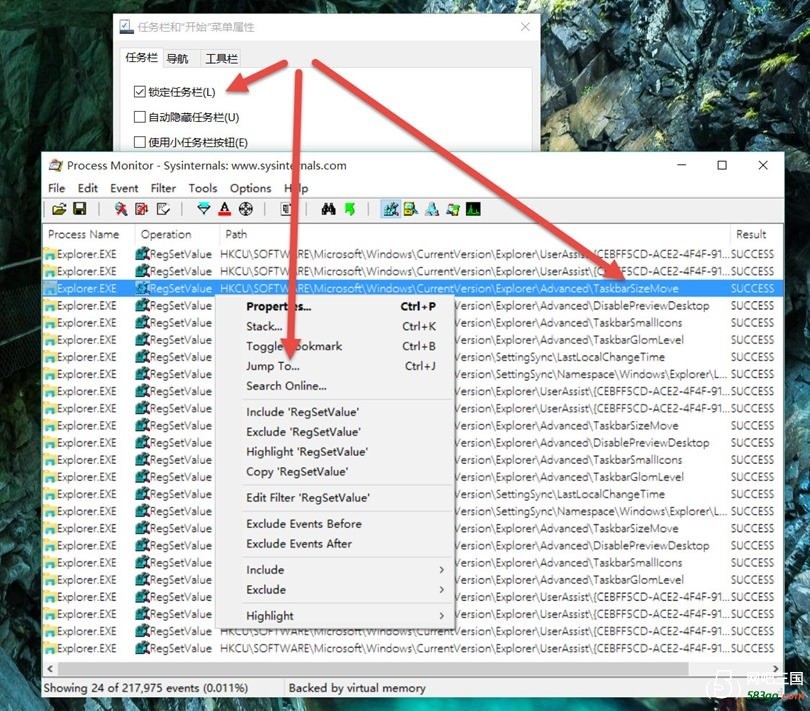This screenshot has height=711, width=810.
Task: Click the Process Monitor title bar icon
Action: pos(56,165)
